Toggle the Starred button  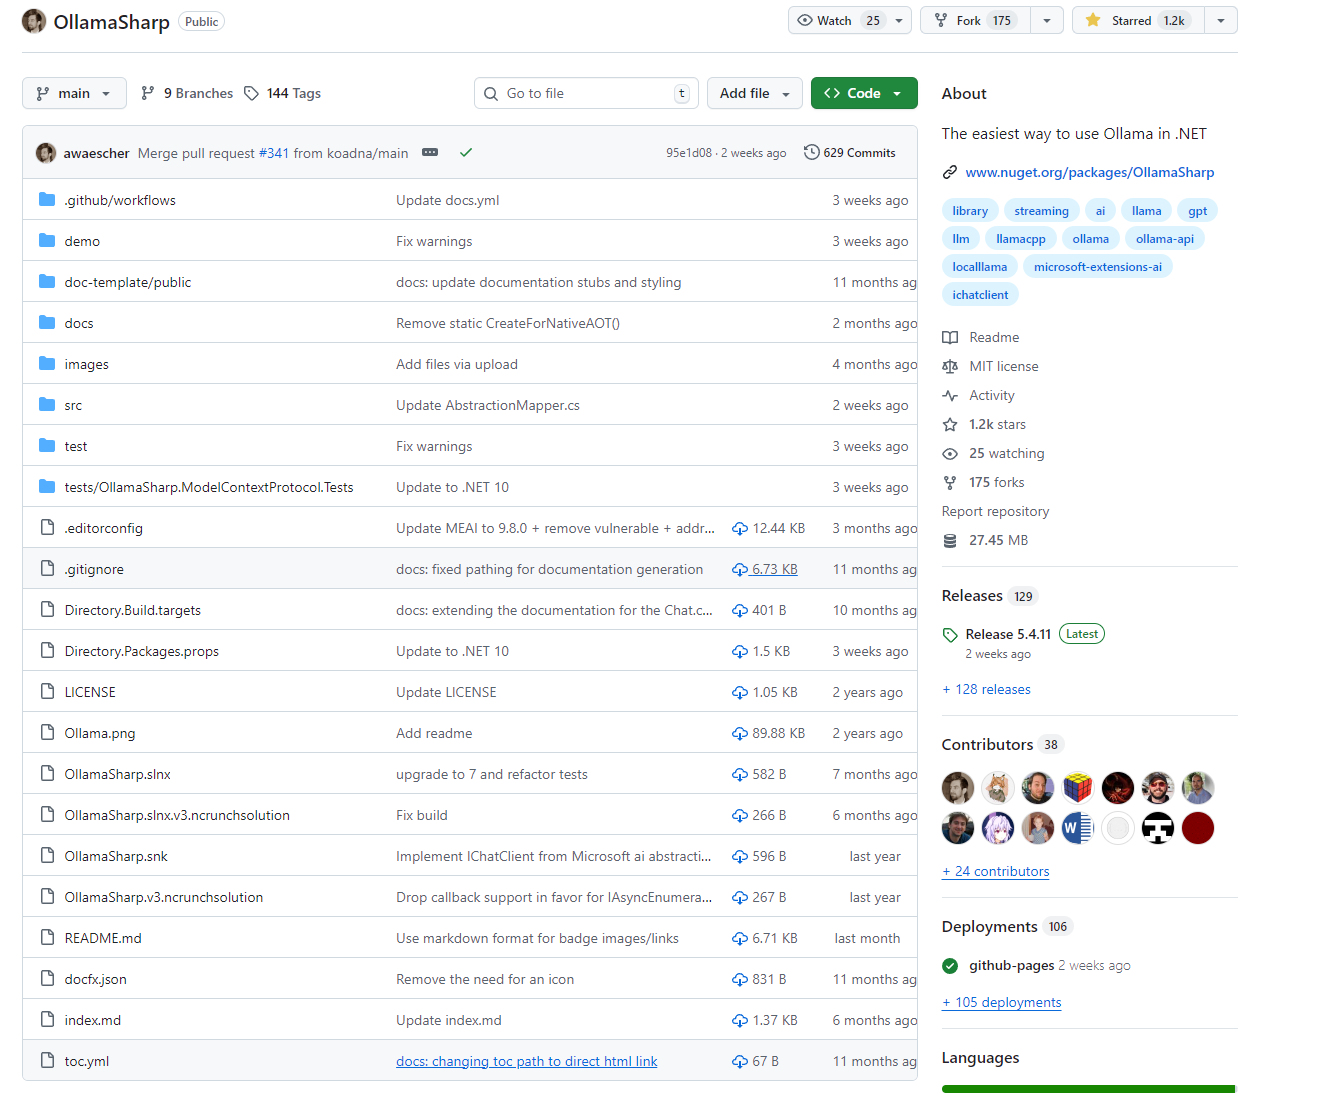[1138, 20]
